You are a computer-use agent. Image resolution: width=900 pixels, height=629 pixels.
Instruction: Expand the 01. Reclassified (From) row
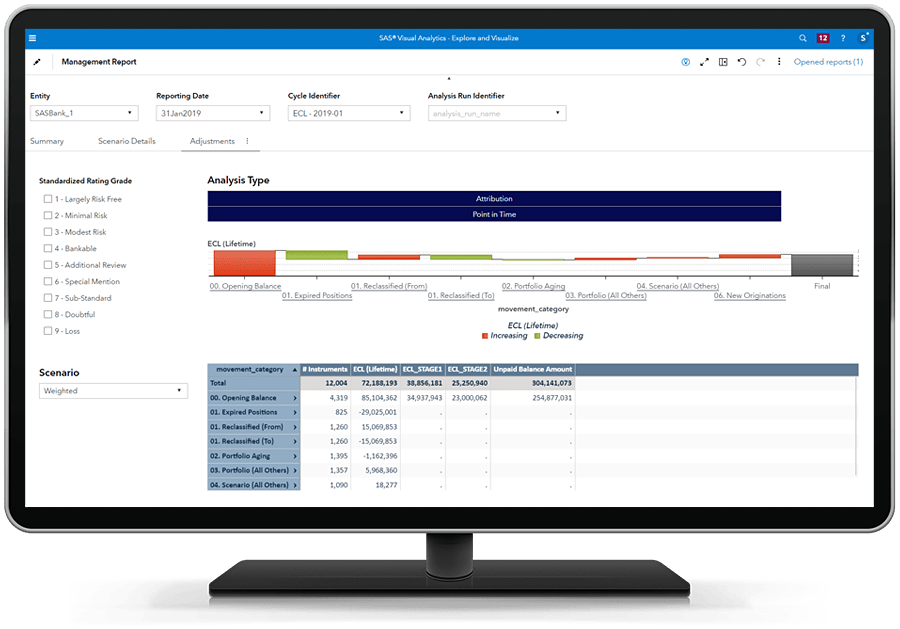(x=295, y=427)
